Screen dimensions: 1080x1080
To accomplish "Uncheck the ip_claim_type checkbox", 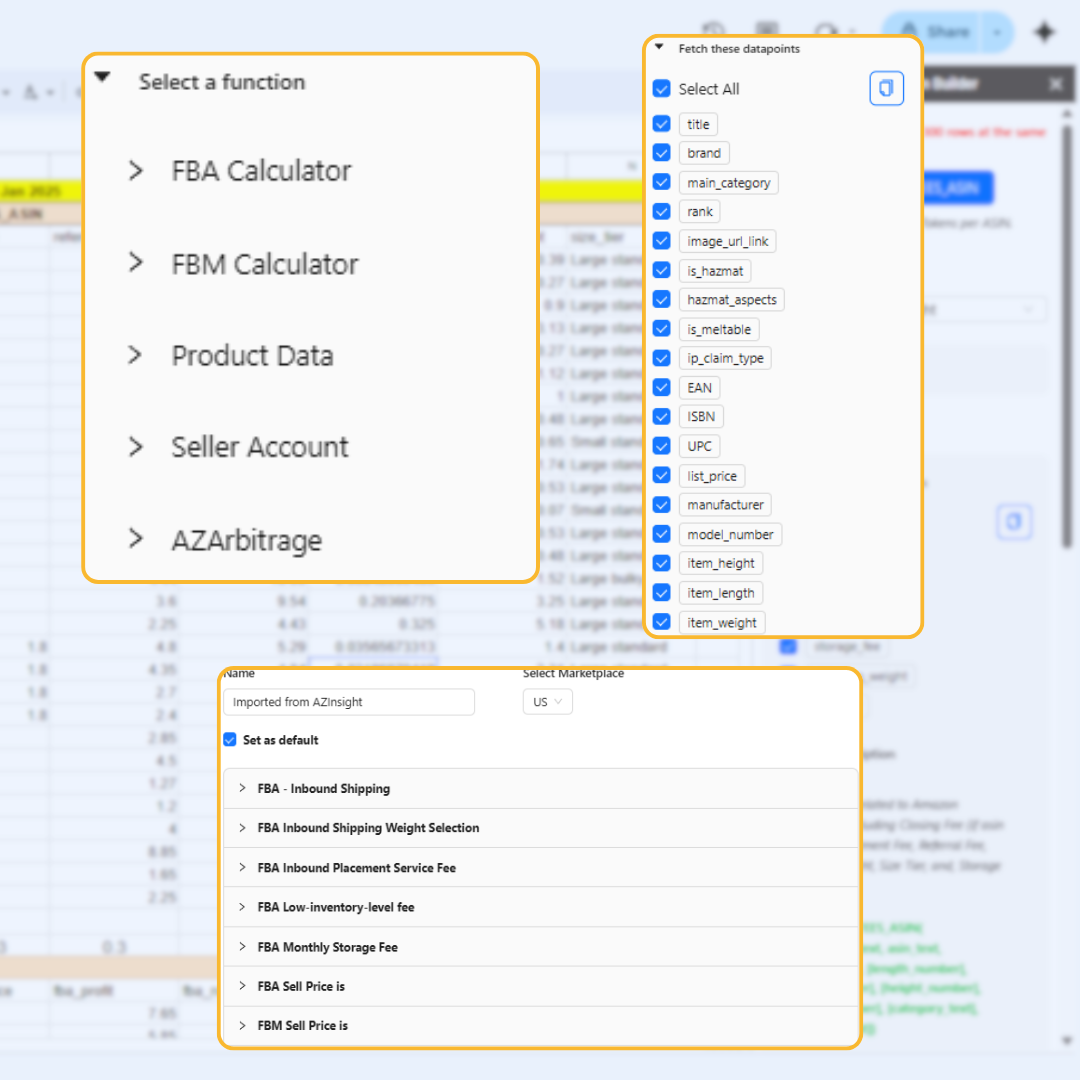I will [661, 358].
